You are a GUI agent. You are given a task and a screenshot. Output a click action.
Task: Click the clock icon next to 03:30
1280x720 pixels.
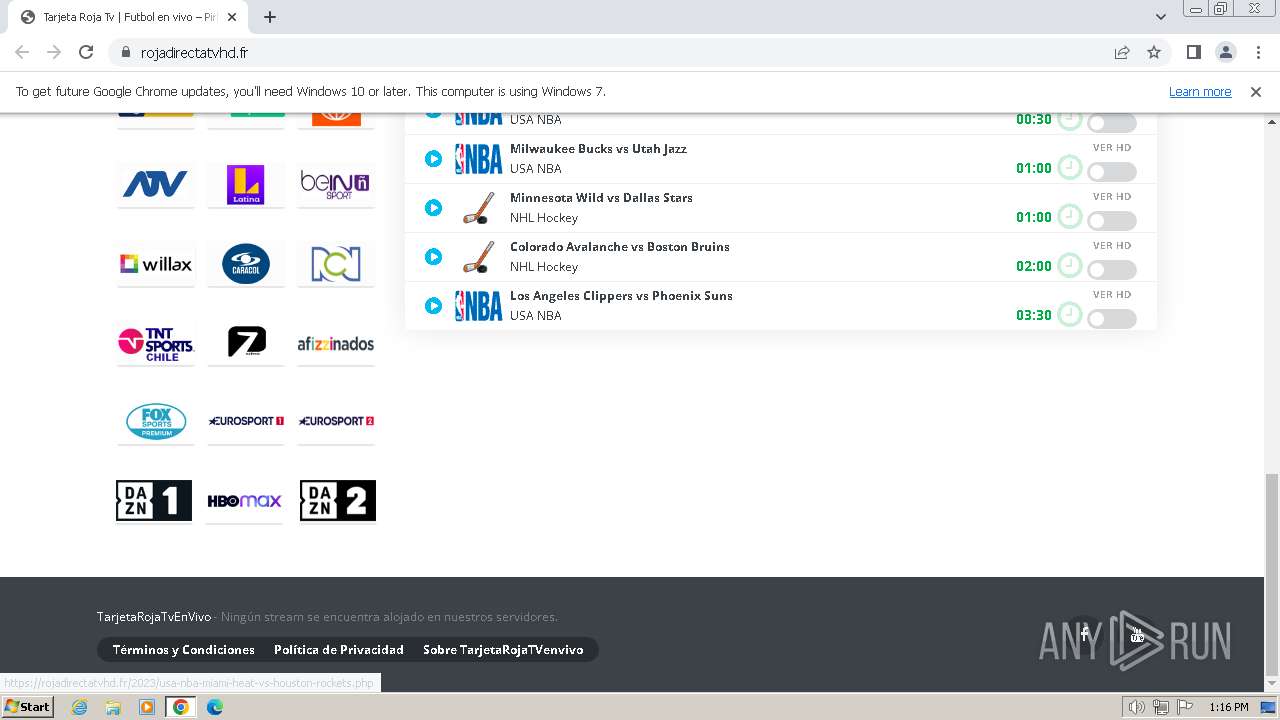1070,314
